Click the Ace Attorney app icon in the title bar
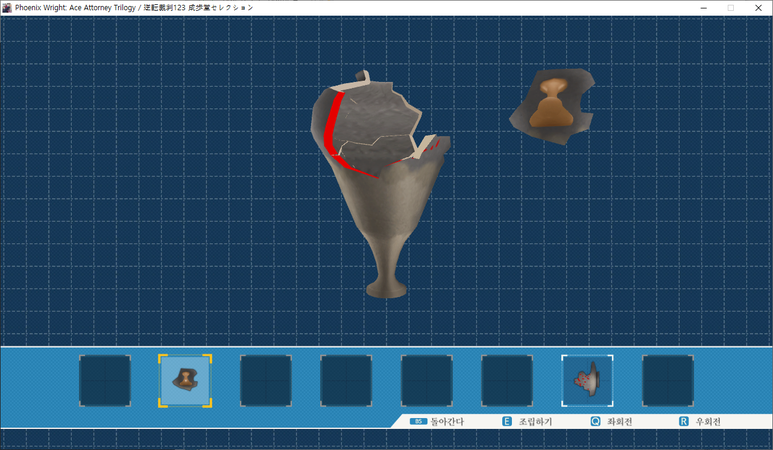The height and width of the screenshot is (450, 773). coord(7,7)
